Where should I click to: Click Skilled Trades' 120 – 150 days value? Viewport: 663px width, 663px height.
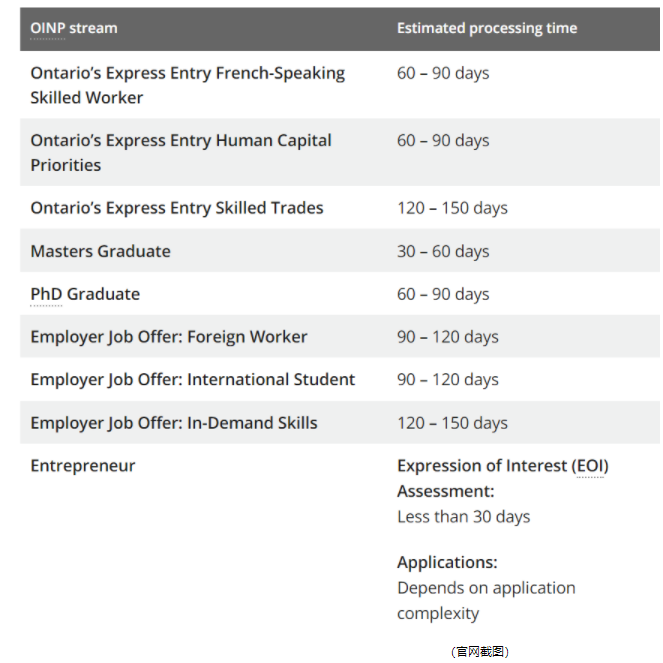click(x=452, y=208)
